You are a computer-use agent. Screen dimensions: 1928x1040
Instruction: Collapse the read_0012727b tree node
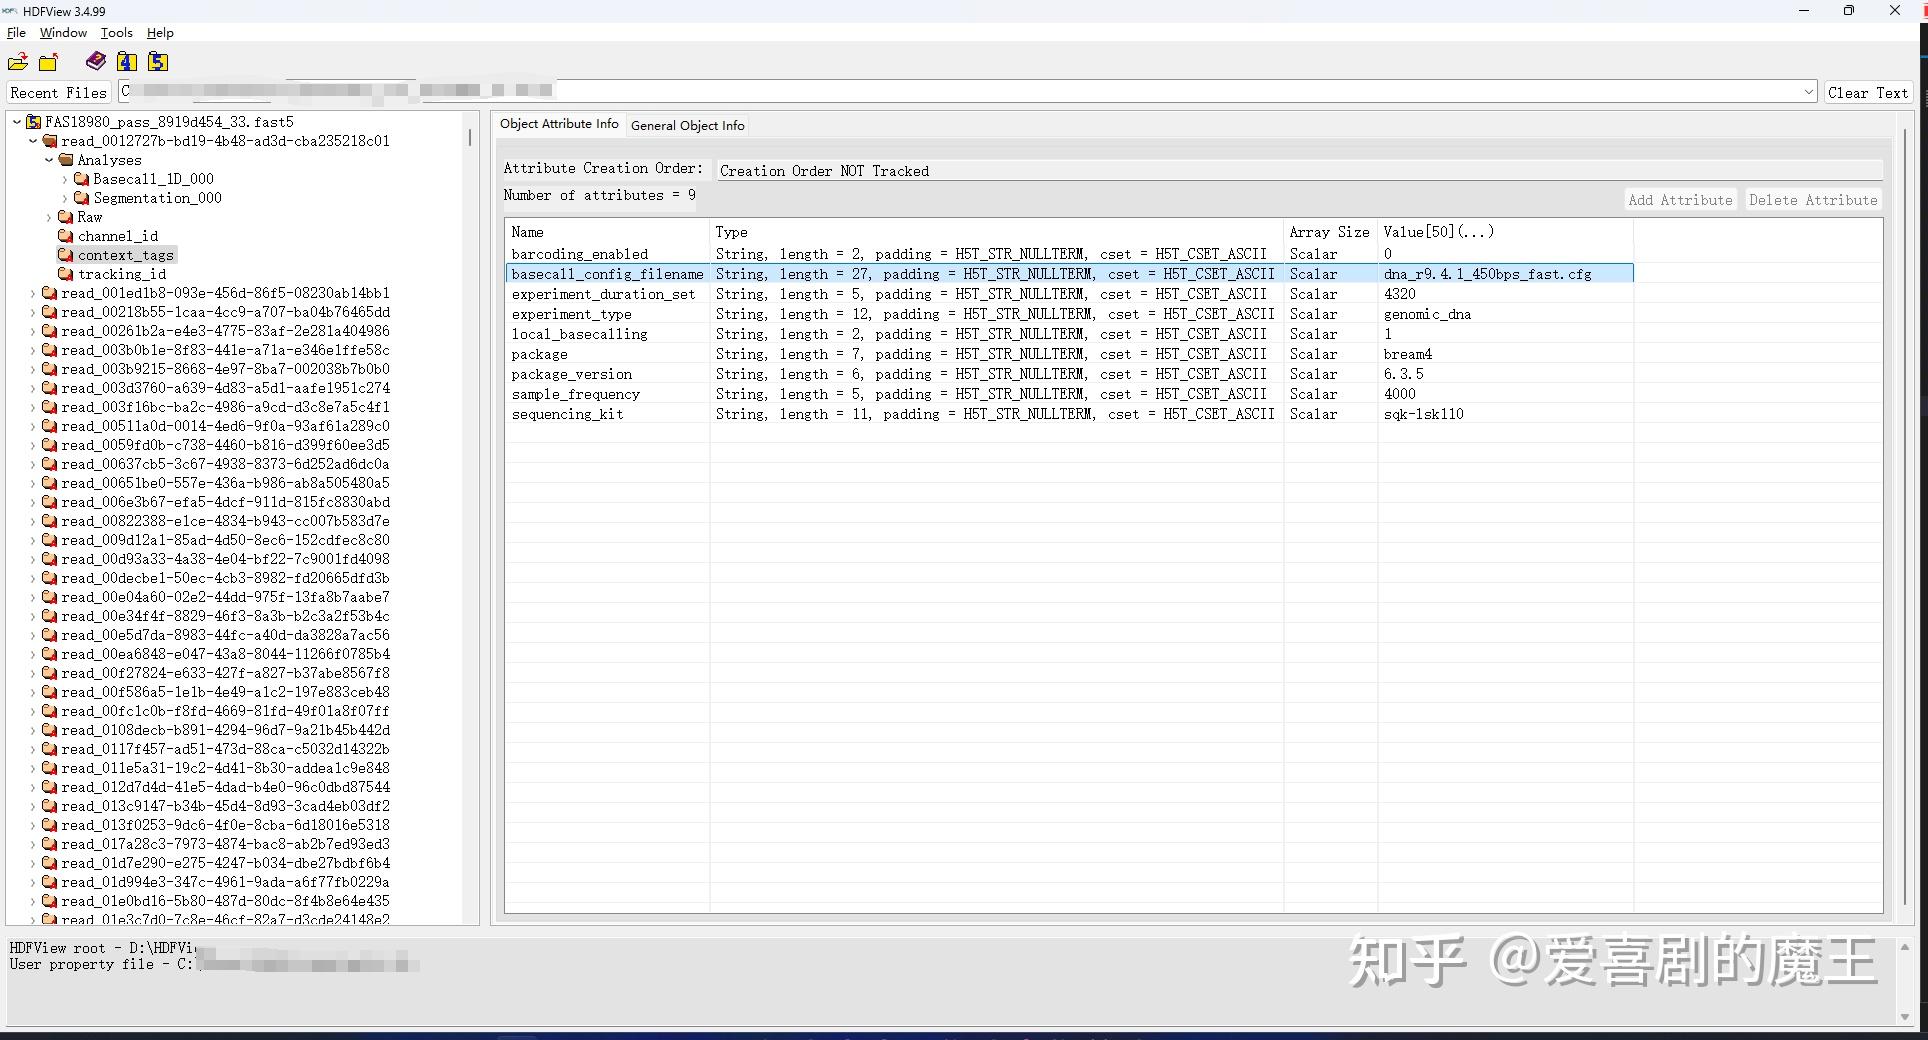click(32, 141)
